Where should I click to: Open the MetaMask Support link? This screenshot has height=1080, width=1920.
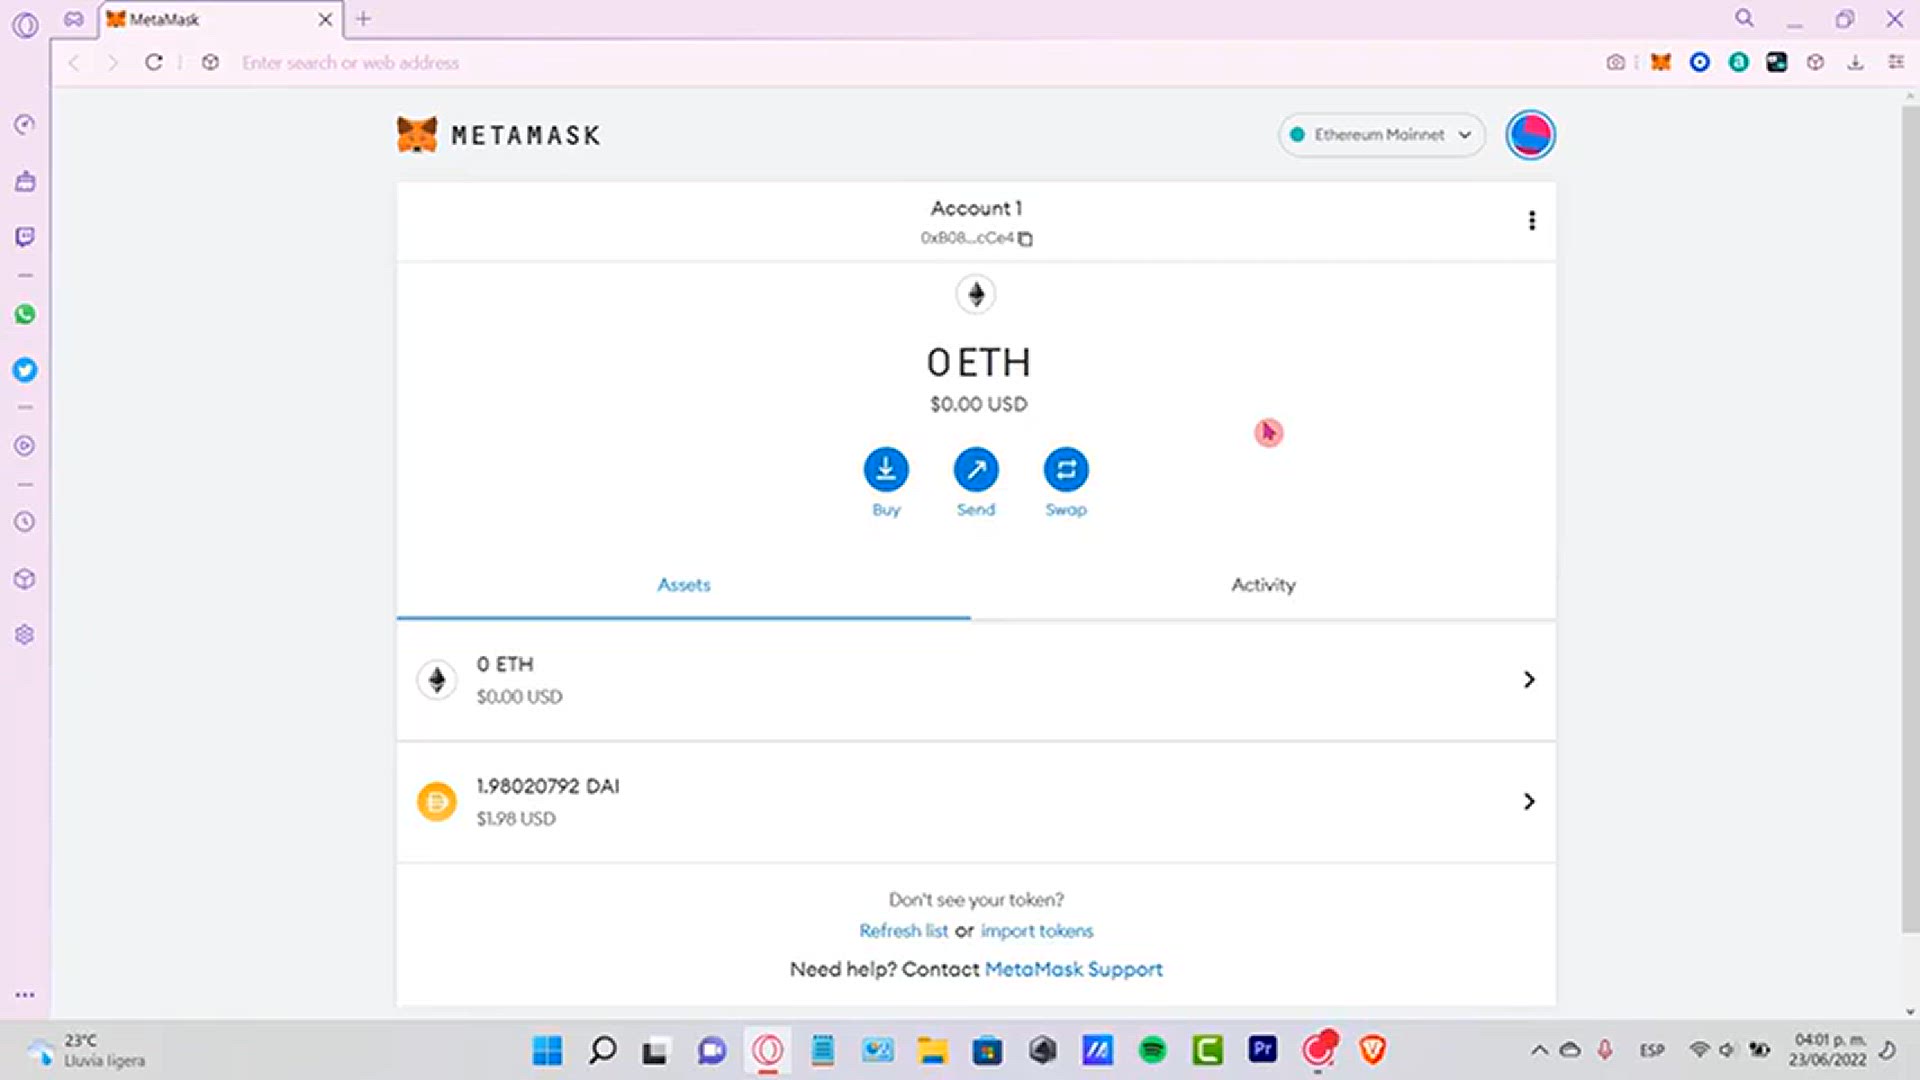pyautogui.click(x=1073, y=969)
